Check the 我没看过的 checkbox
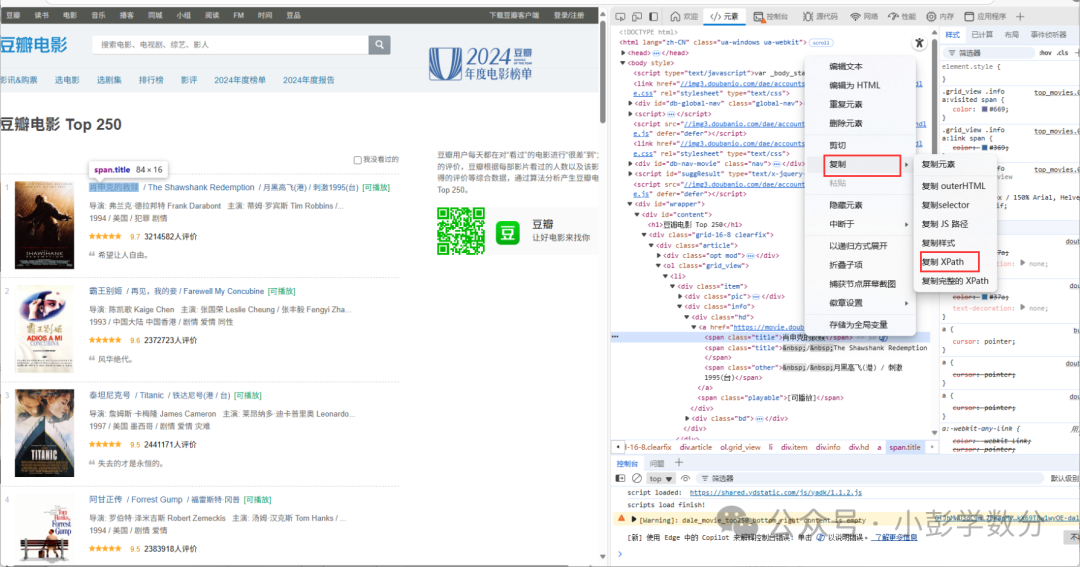The image size is (1080, 567). 357,160
